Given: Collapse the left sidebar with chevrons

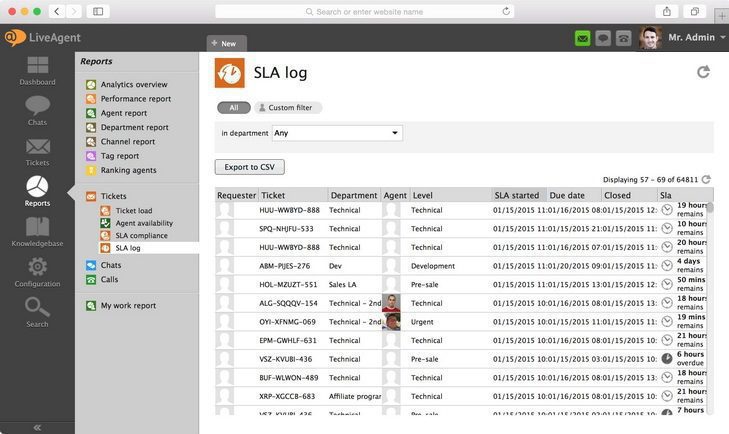Looking at the screenshot, I should [37, 426].
